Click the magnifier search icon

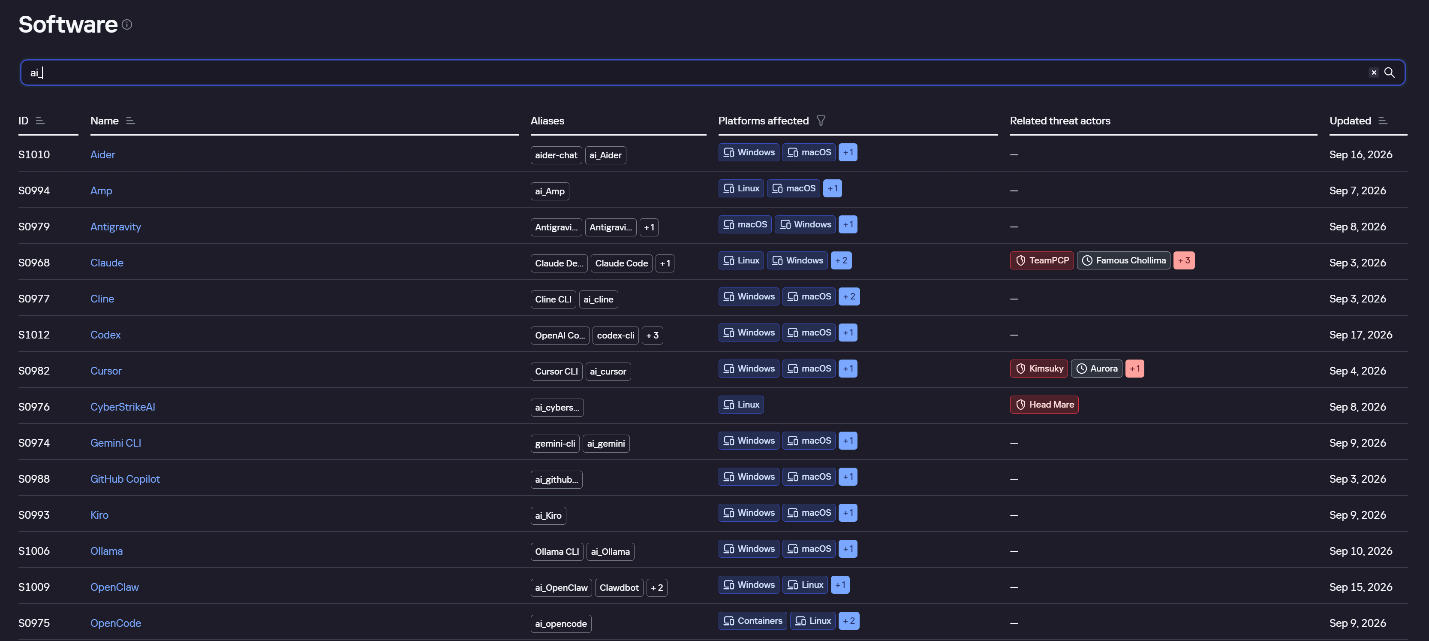1389,72
